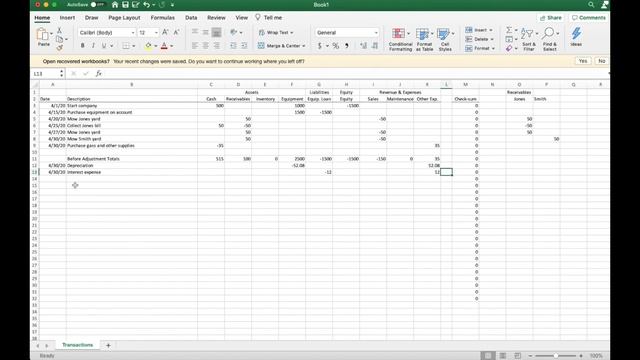The height and width of the screenshot is (360, 640).
Task: Click the Sort & Filter icon
Action: (527, 33)
